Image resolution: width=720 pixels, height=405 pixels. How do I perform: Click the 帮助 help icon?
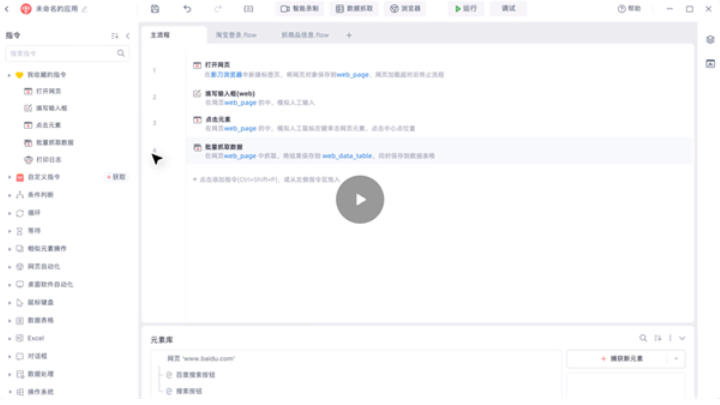(628, 8)
